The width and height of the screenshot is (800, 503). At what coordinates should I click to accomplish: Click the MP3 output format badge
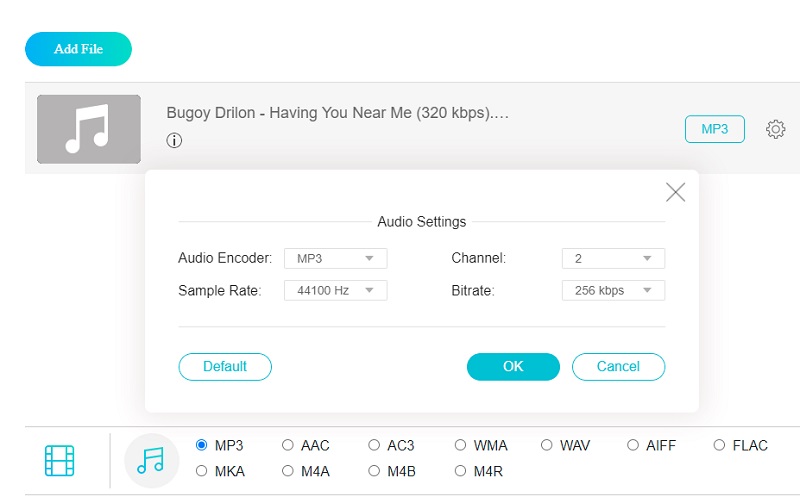point(714,129)
